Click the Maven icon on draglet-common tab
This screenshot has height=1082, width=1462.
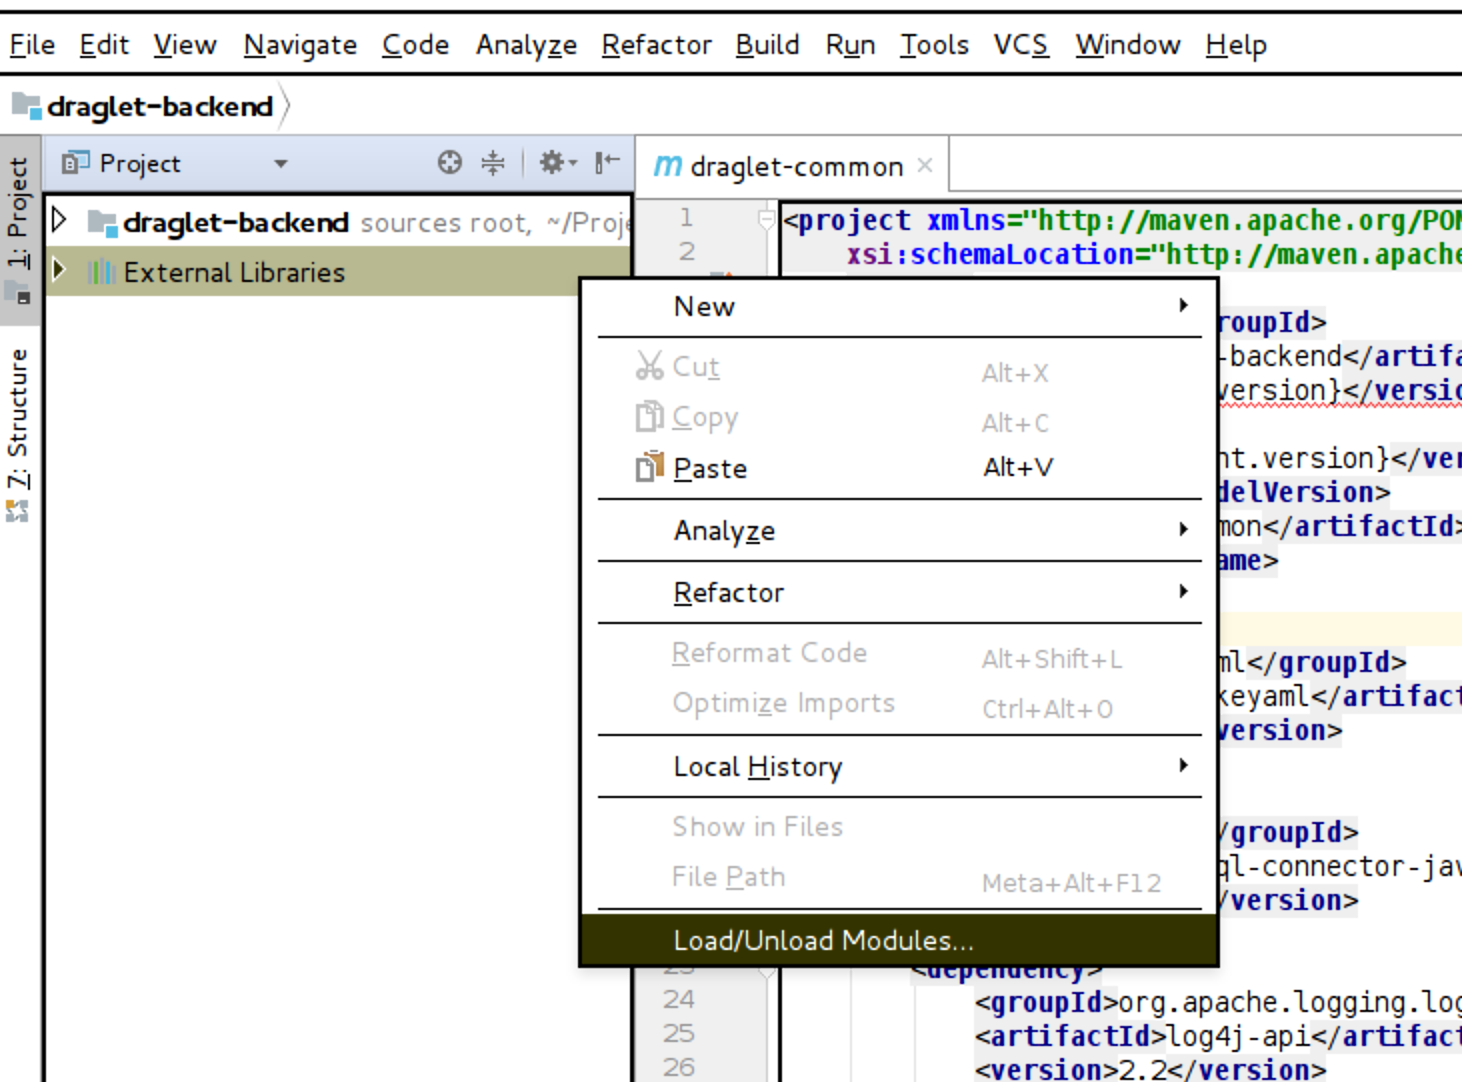pos(668,166)
